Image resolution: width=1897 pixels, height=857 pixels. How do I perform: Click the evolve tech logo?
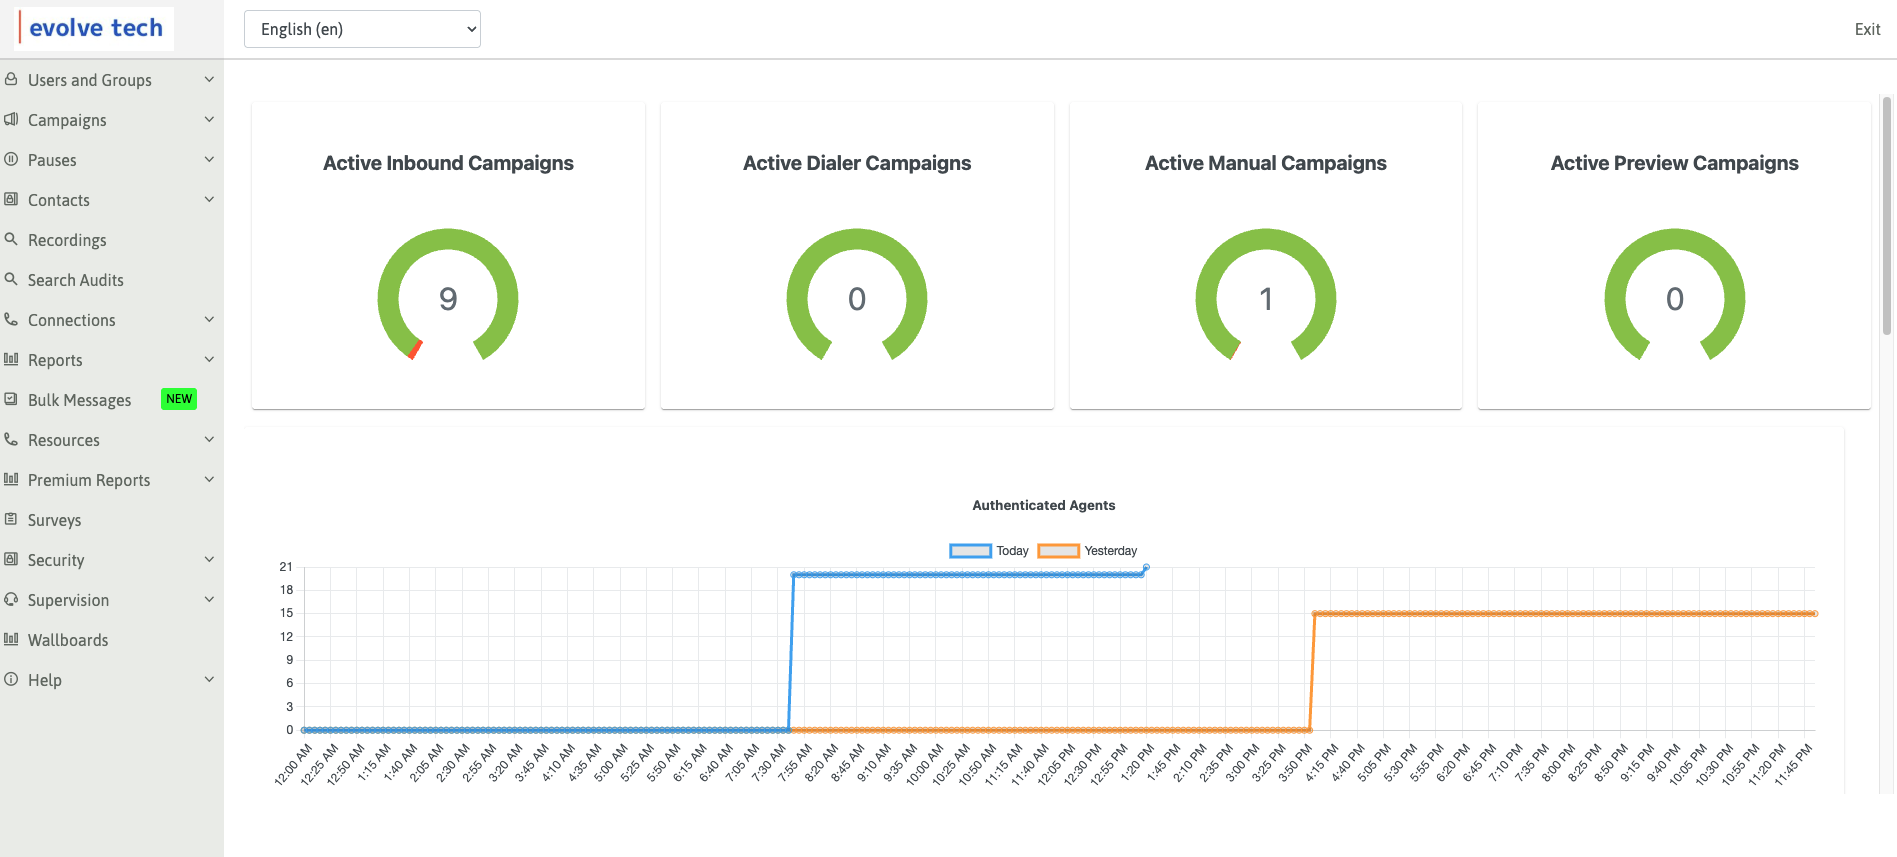[95, 28]
